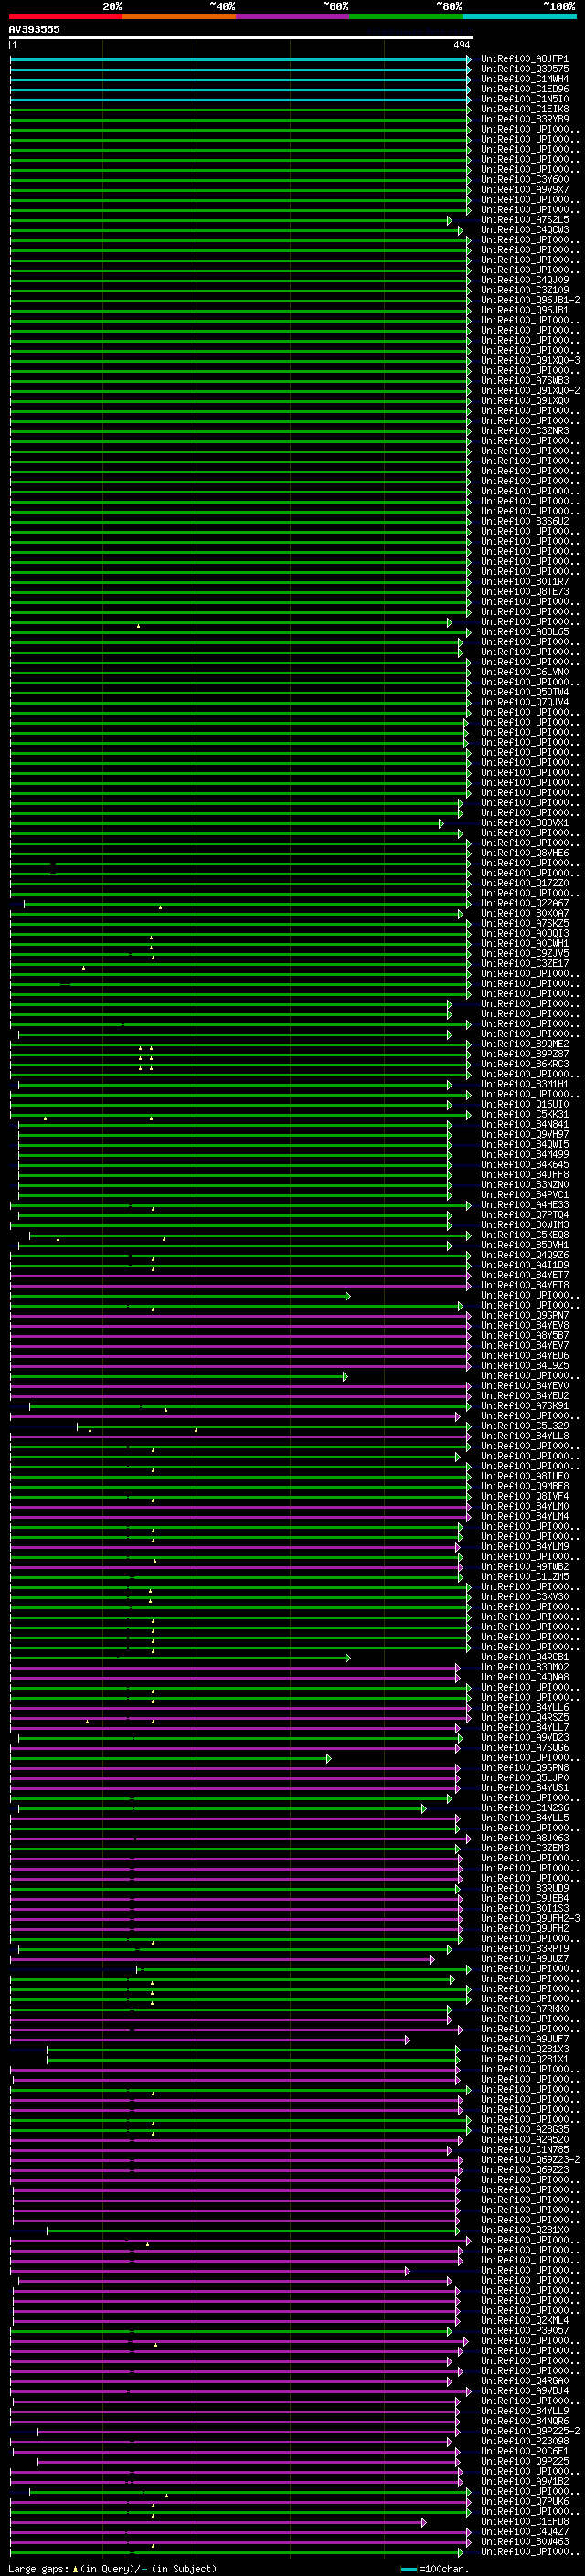Select the UniRef100_B0X0A7 label

[x=524, y=913]
